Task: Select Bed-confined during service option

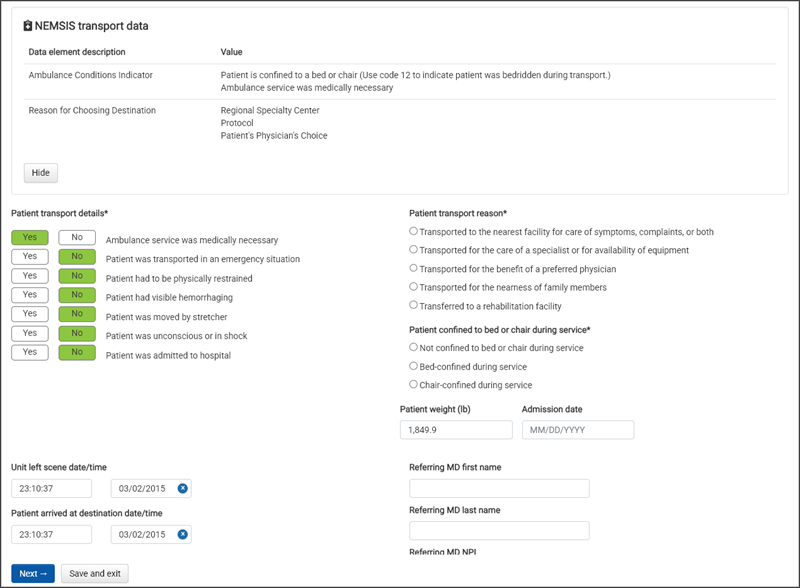Action: pos(414,366)
